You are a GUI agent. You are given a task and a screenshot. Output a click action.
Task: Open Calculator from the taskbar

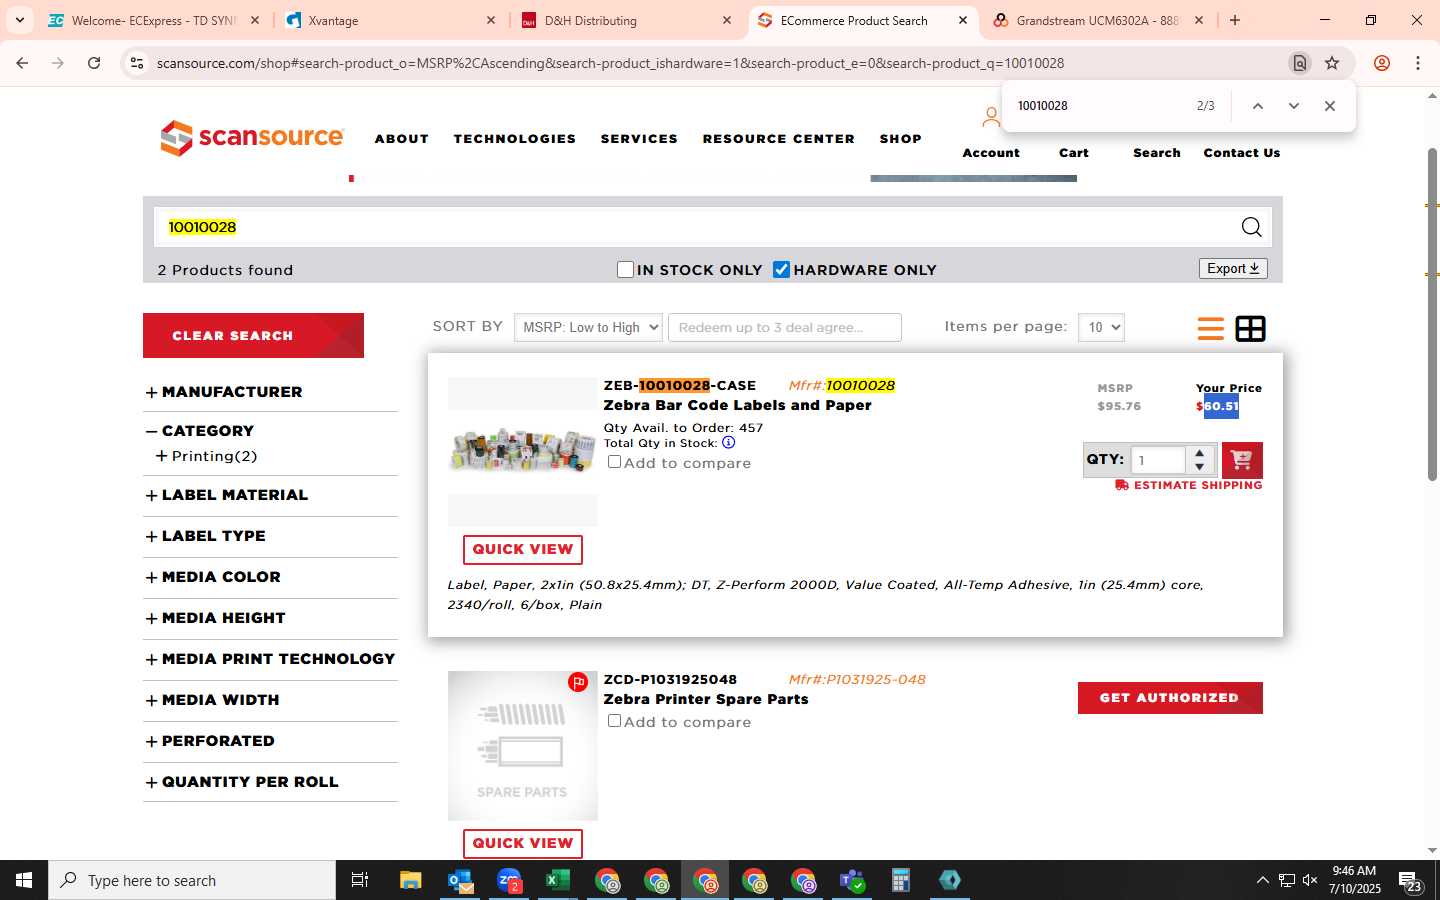(901, 880)
